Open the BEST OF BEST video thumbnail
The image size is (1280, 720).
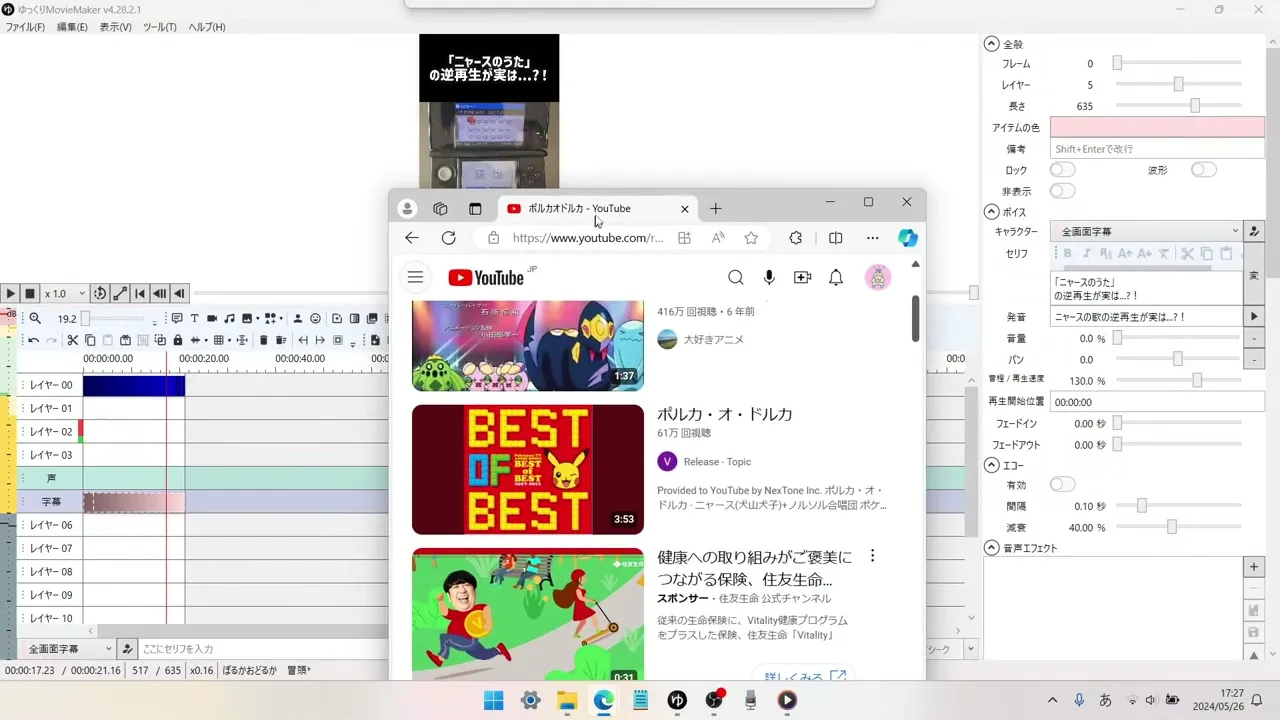coord(528,469)
